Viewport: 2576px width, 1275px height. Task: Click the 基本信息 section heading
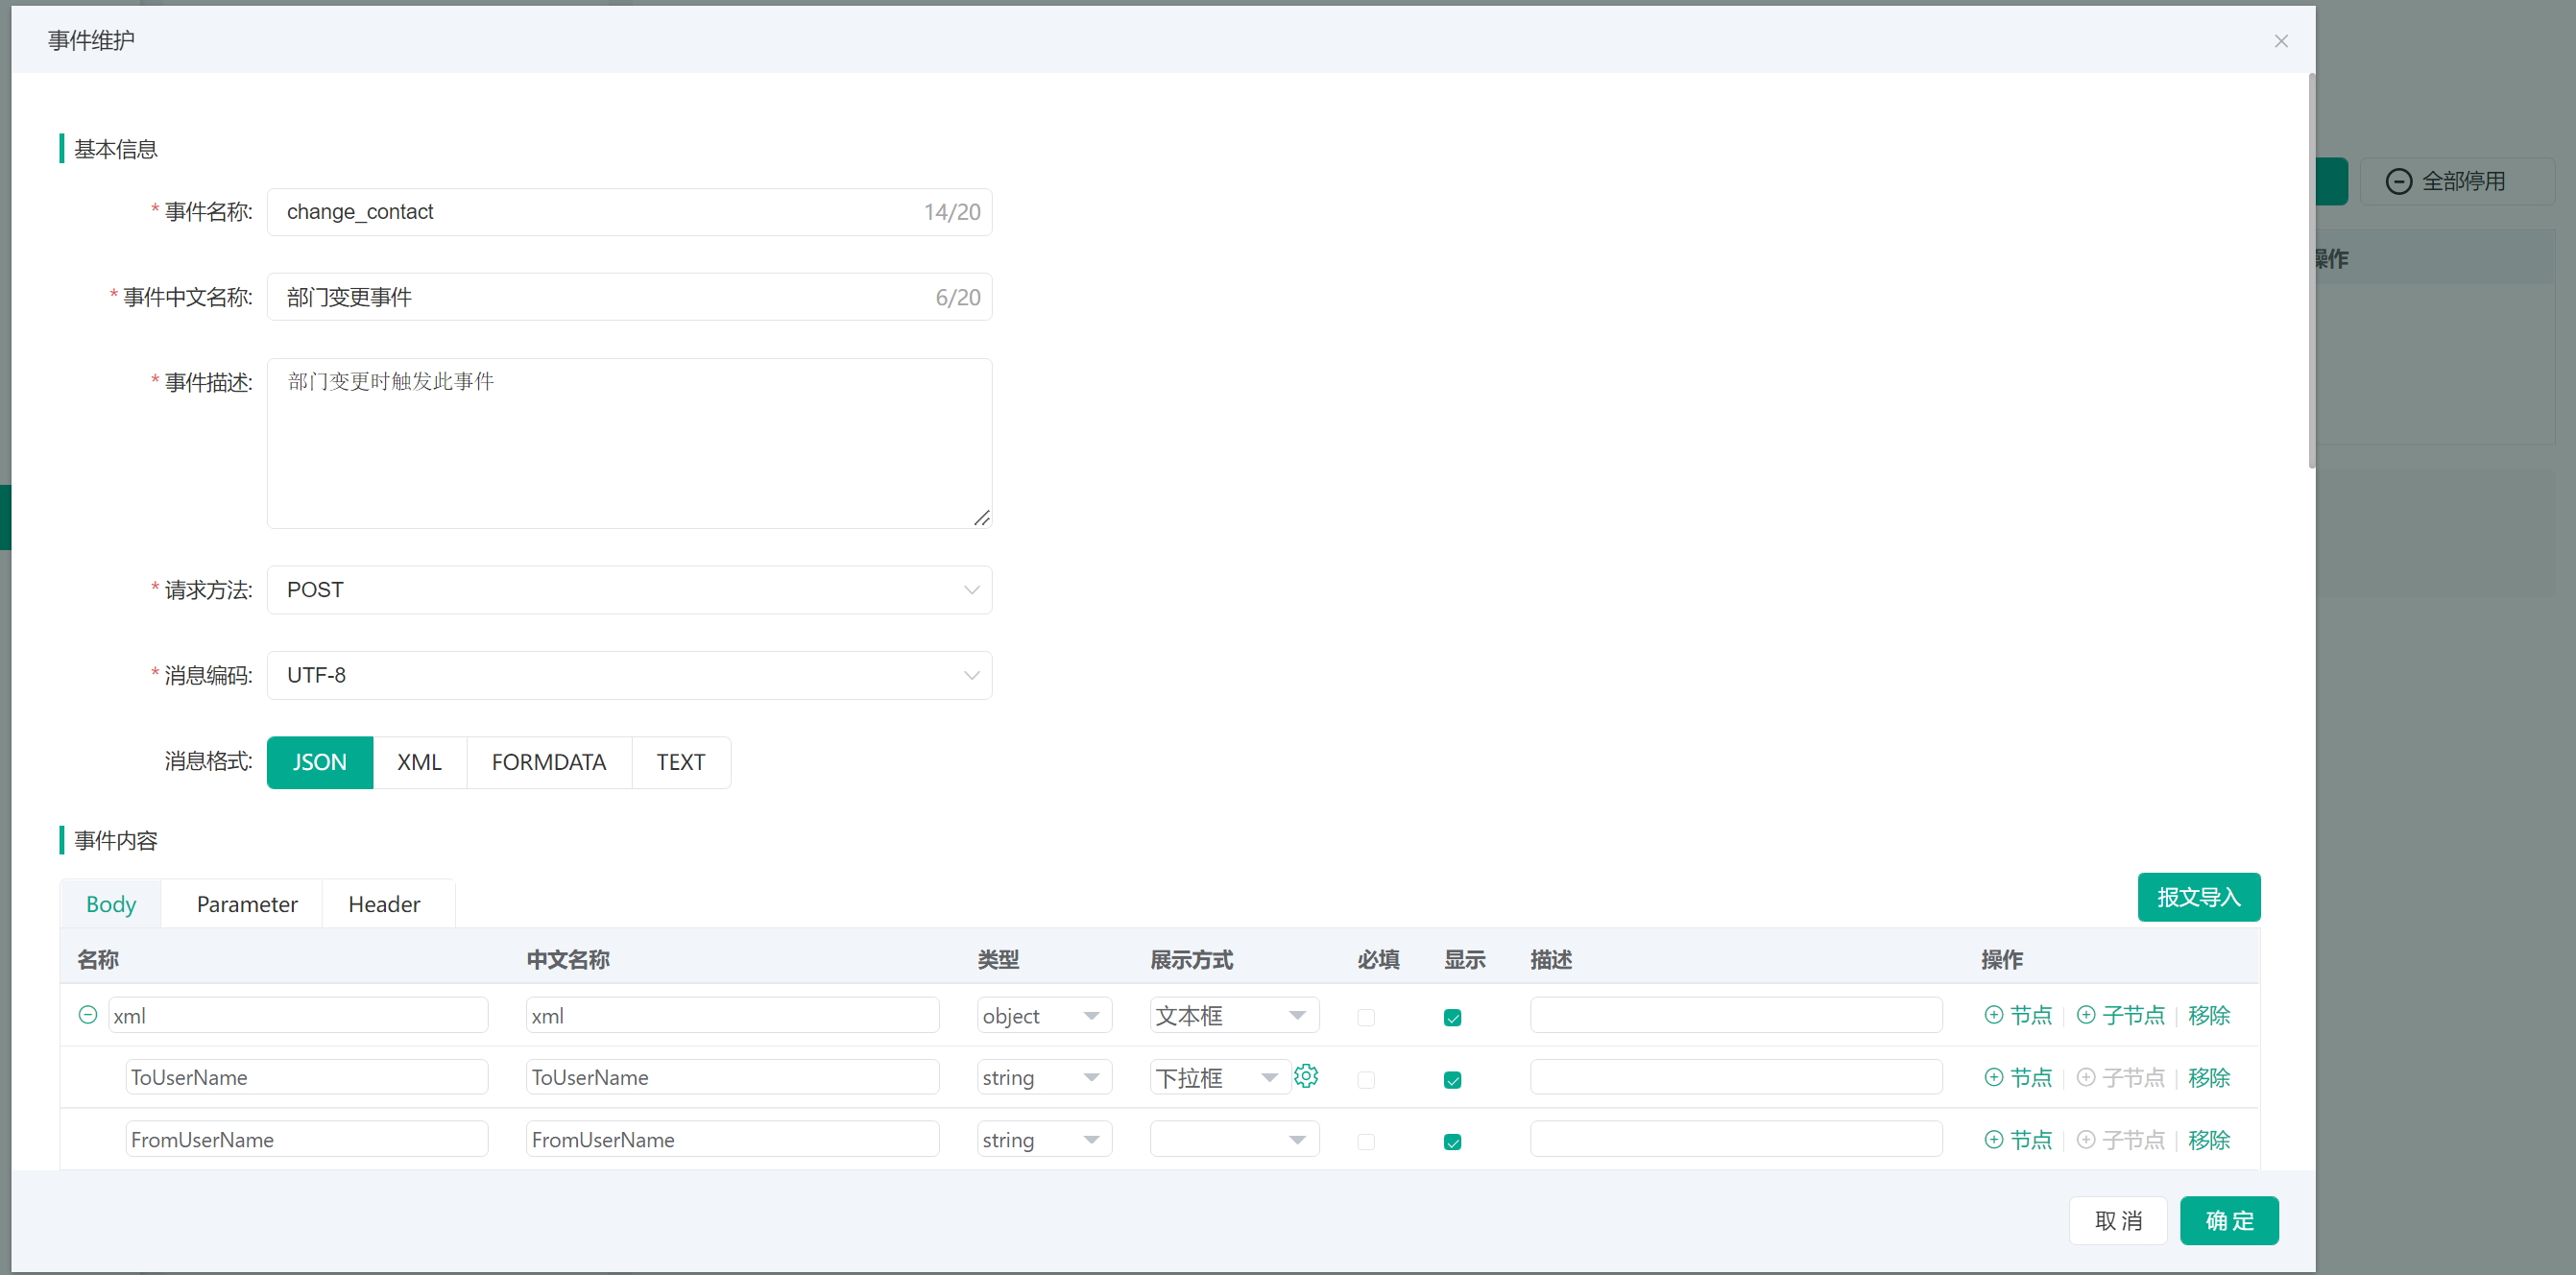click(x=116, y=149)
